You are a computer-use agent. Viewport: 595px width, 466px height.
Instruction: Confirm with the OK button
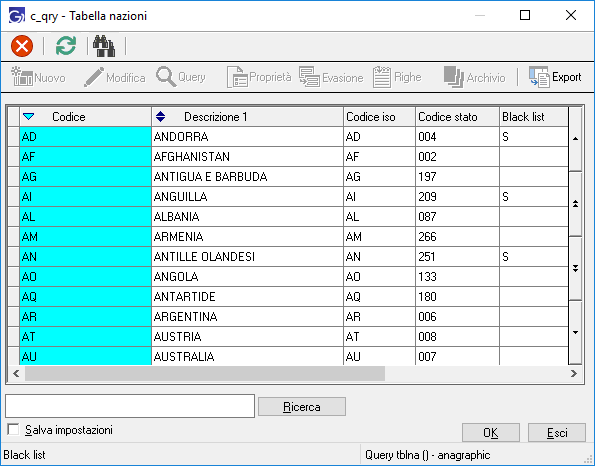(491, 433)
